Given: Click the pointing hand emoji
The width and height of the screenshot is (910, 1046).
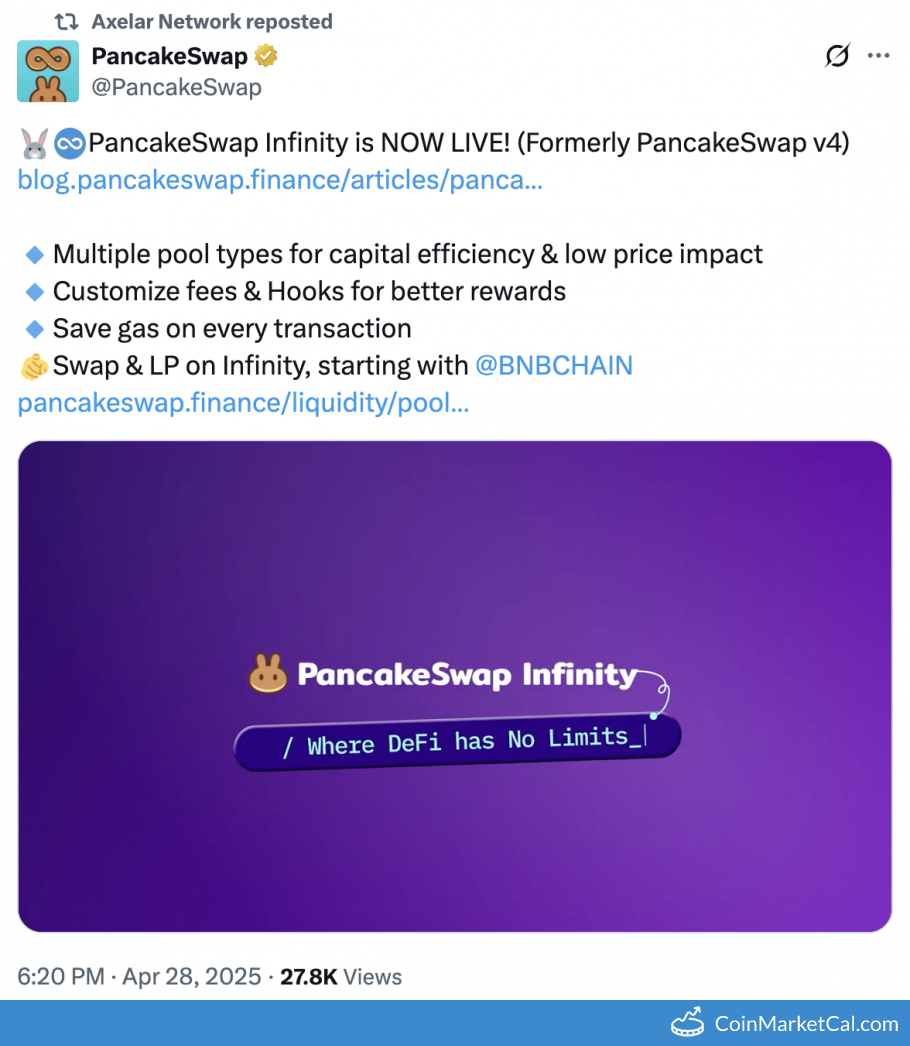Looking at the screenshot, I should (34, 367).
